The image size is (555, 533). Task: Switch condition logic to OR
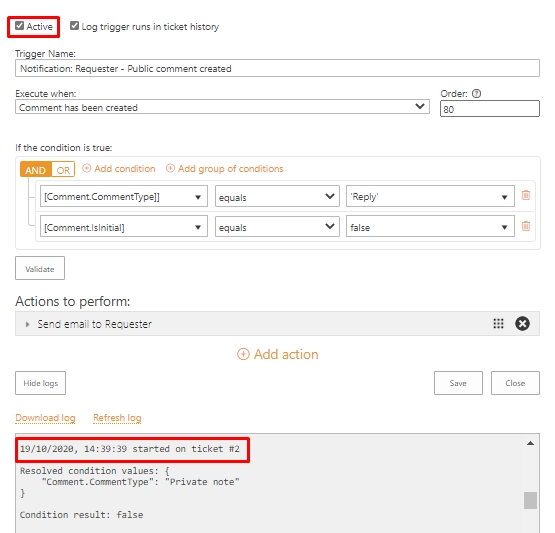[x=63, y=170]
